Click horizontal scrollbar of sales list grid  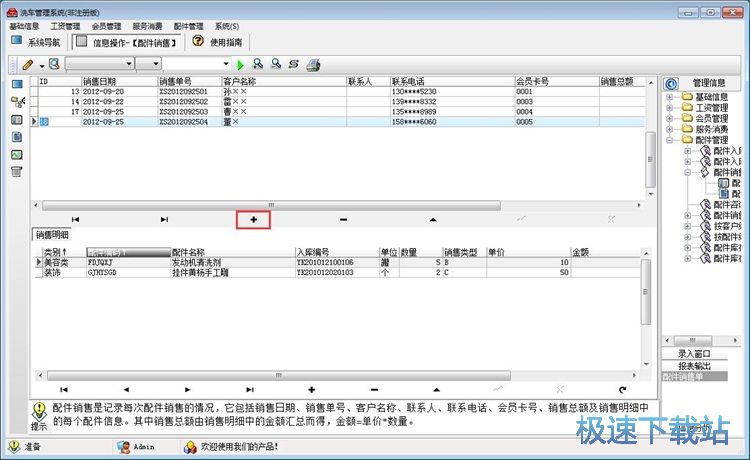tap(271, 205)
